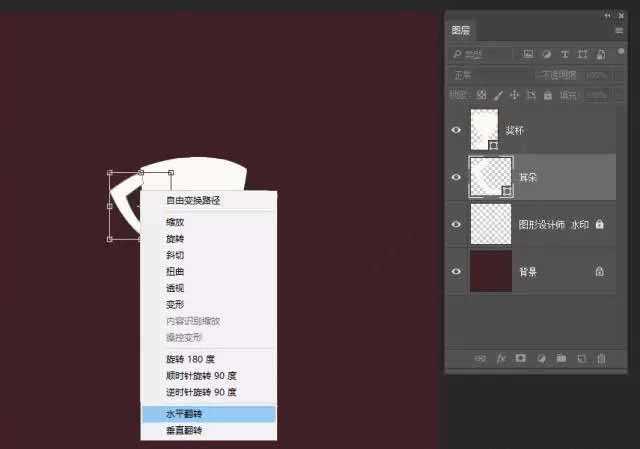Click lock icon on 背景 layer
Image resolution: width=640 pixels, height=449 pixels.
click(x=599, y=271)
